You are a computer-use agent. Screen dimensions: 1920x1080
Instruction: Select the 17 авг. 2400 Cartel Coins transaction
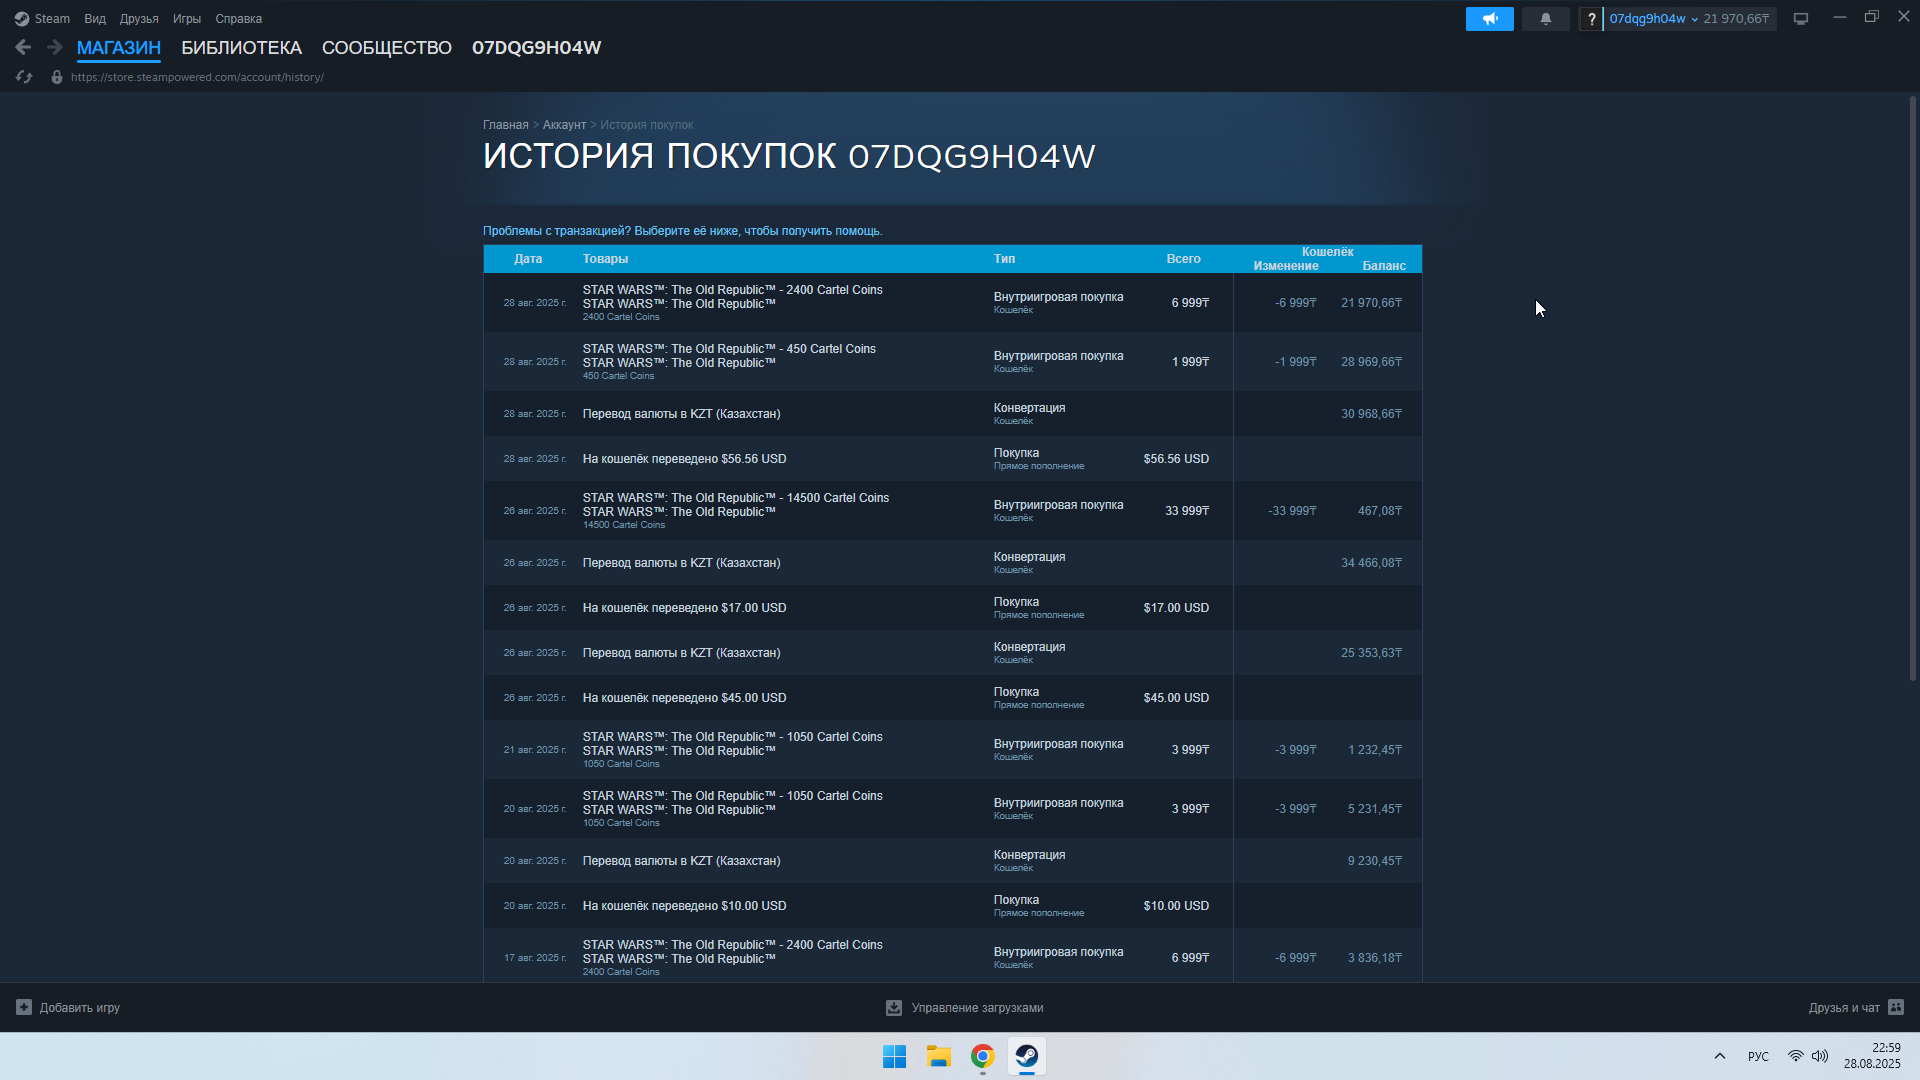pos(952,956)
